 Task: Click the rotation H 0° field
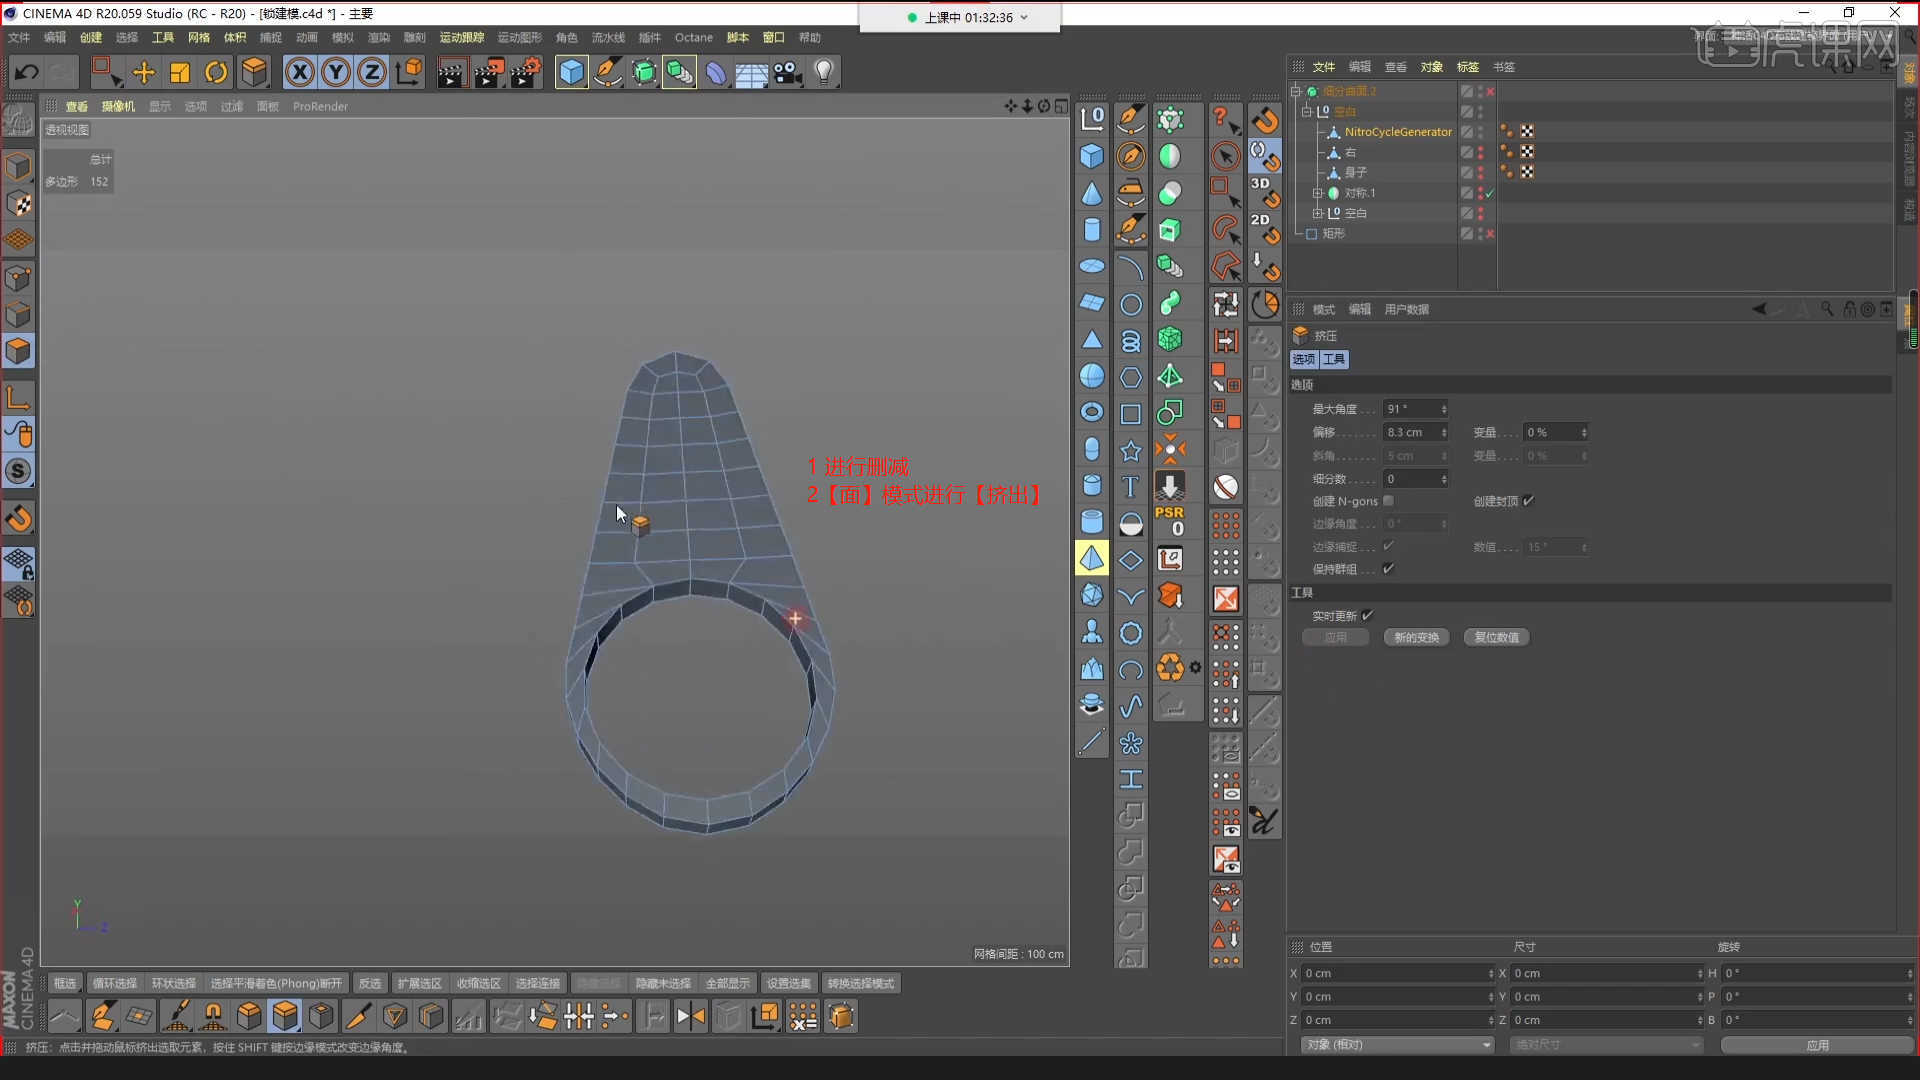click(1817, 973)
